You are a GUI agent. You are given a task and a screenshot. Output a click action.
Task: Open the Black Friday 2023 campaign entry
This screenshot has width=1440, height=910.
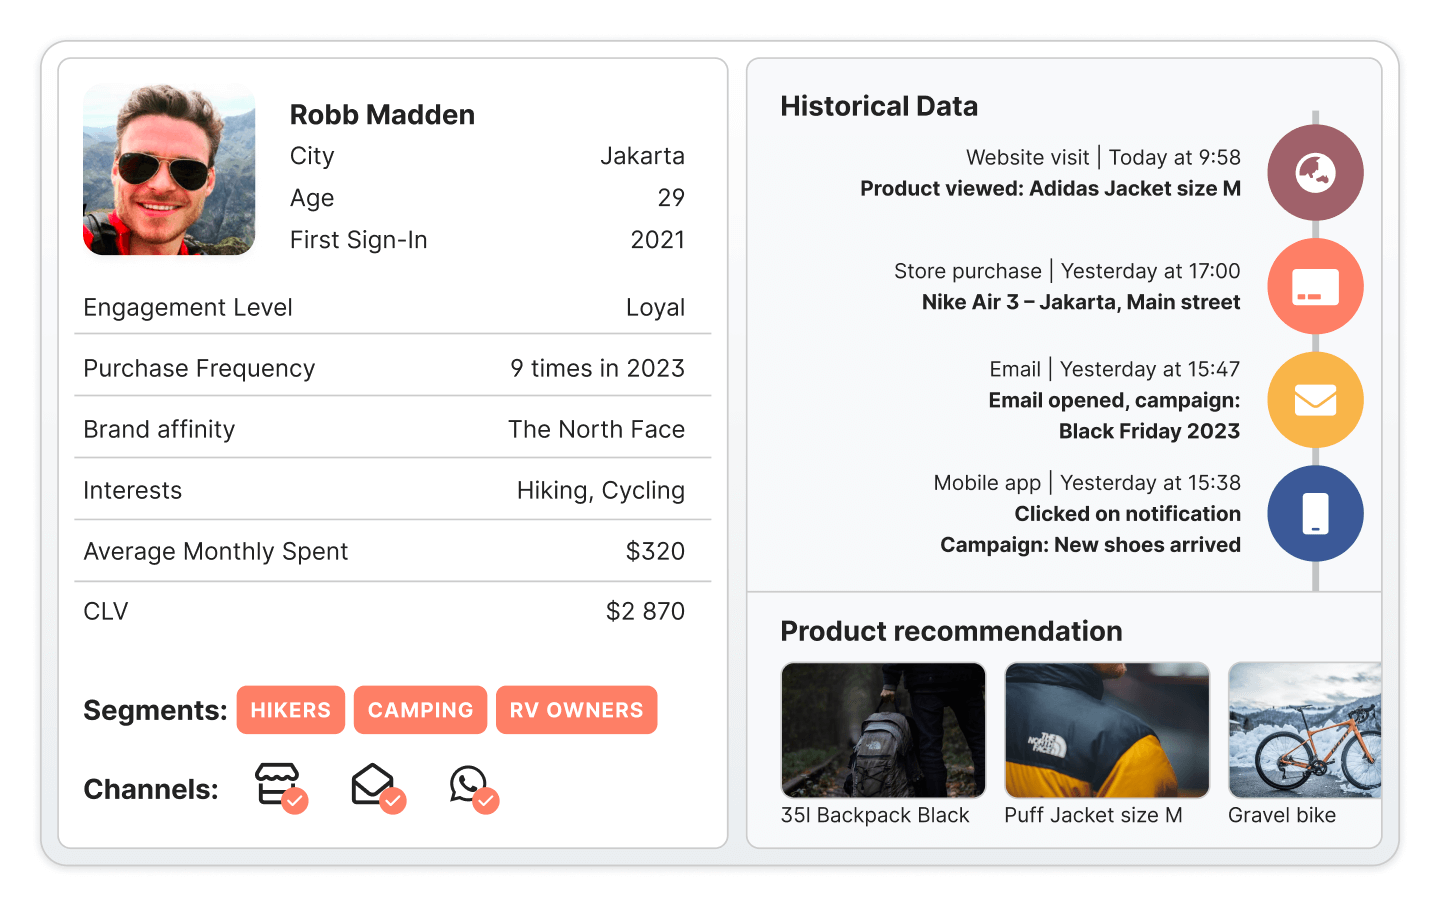click(1148, 431)
